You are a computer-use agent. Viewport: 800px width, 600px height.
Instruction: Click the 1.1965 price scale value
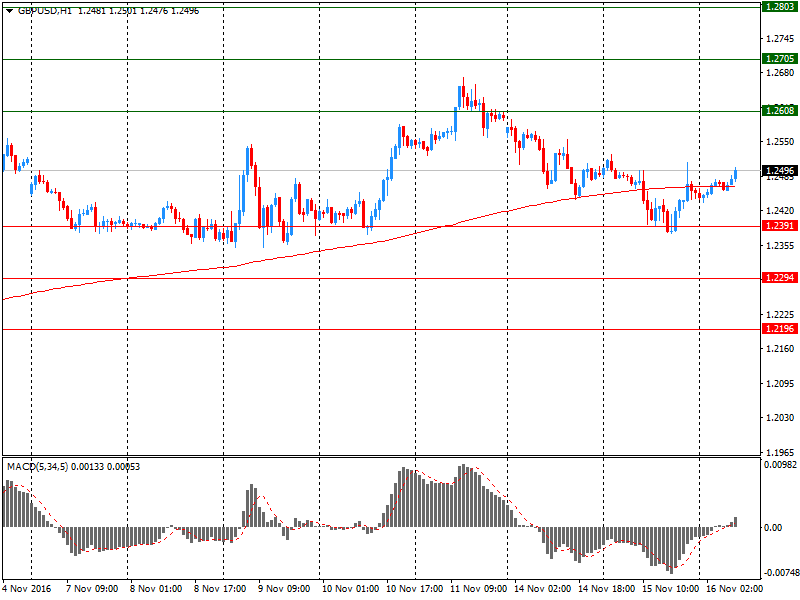coord(780,453)
